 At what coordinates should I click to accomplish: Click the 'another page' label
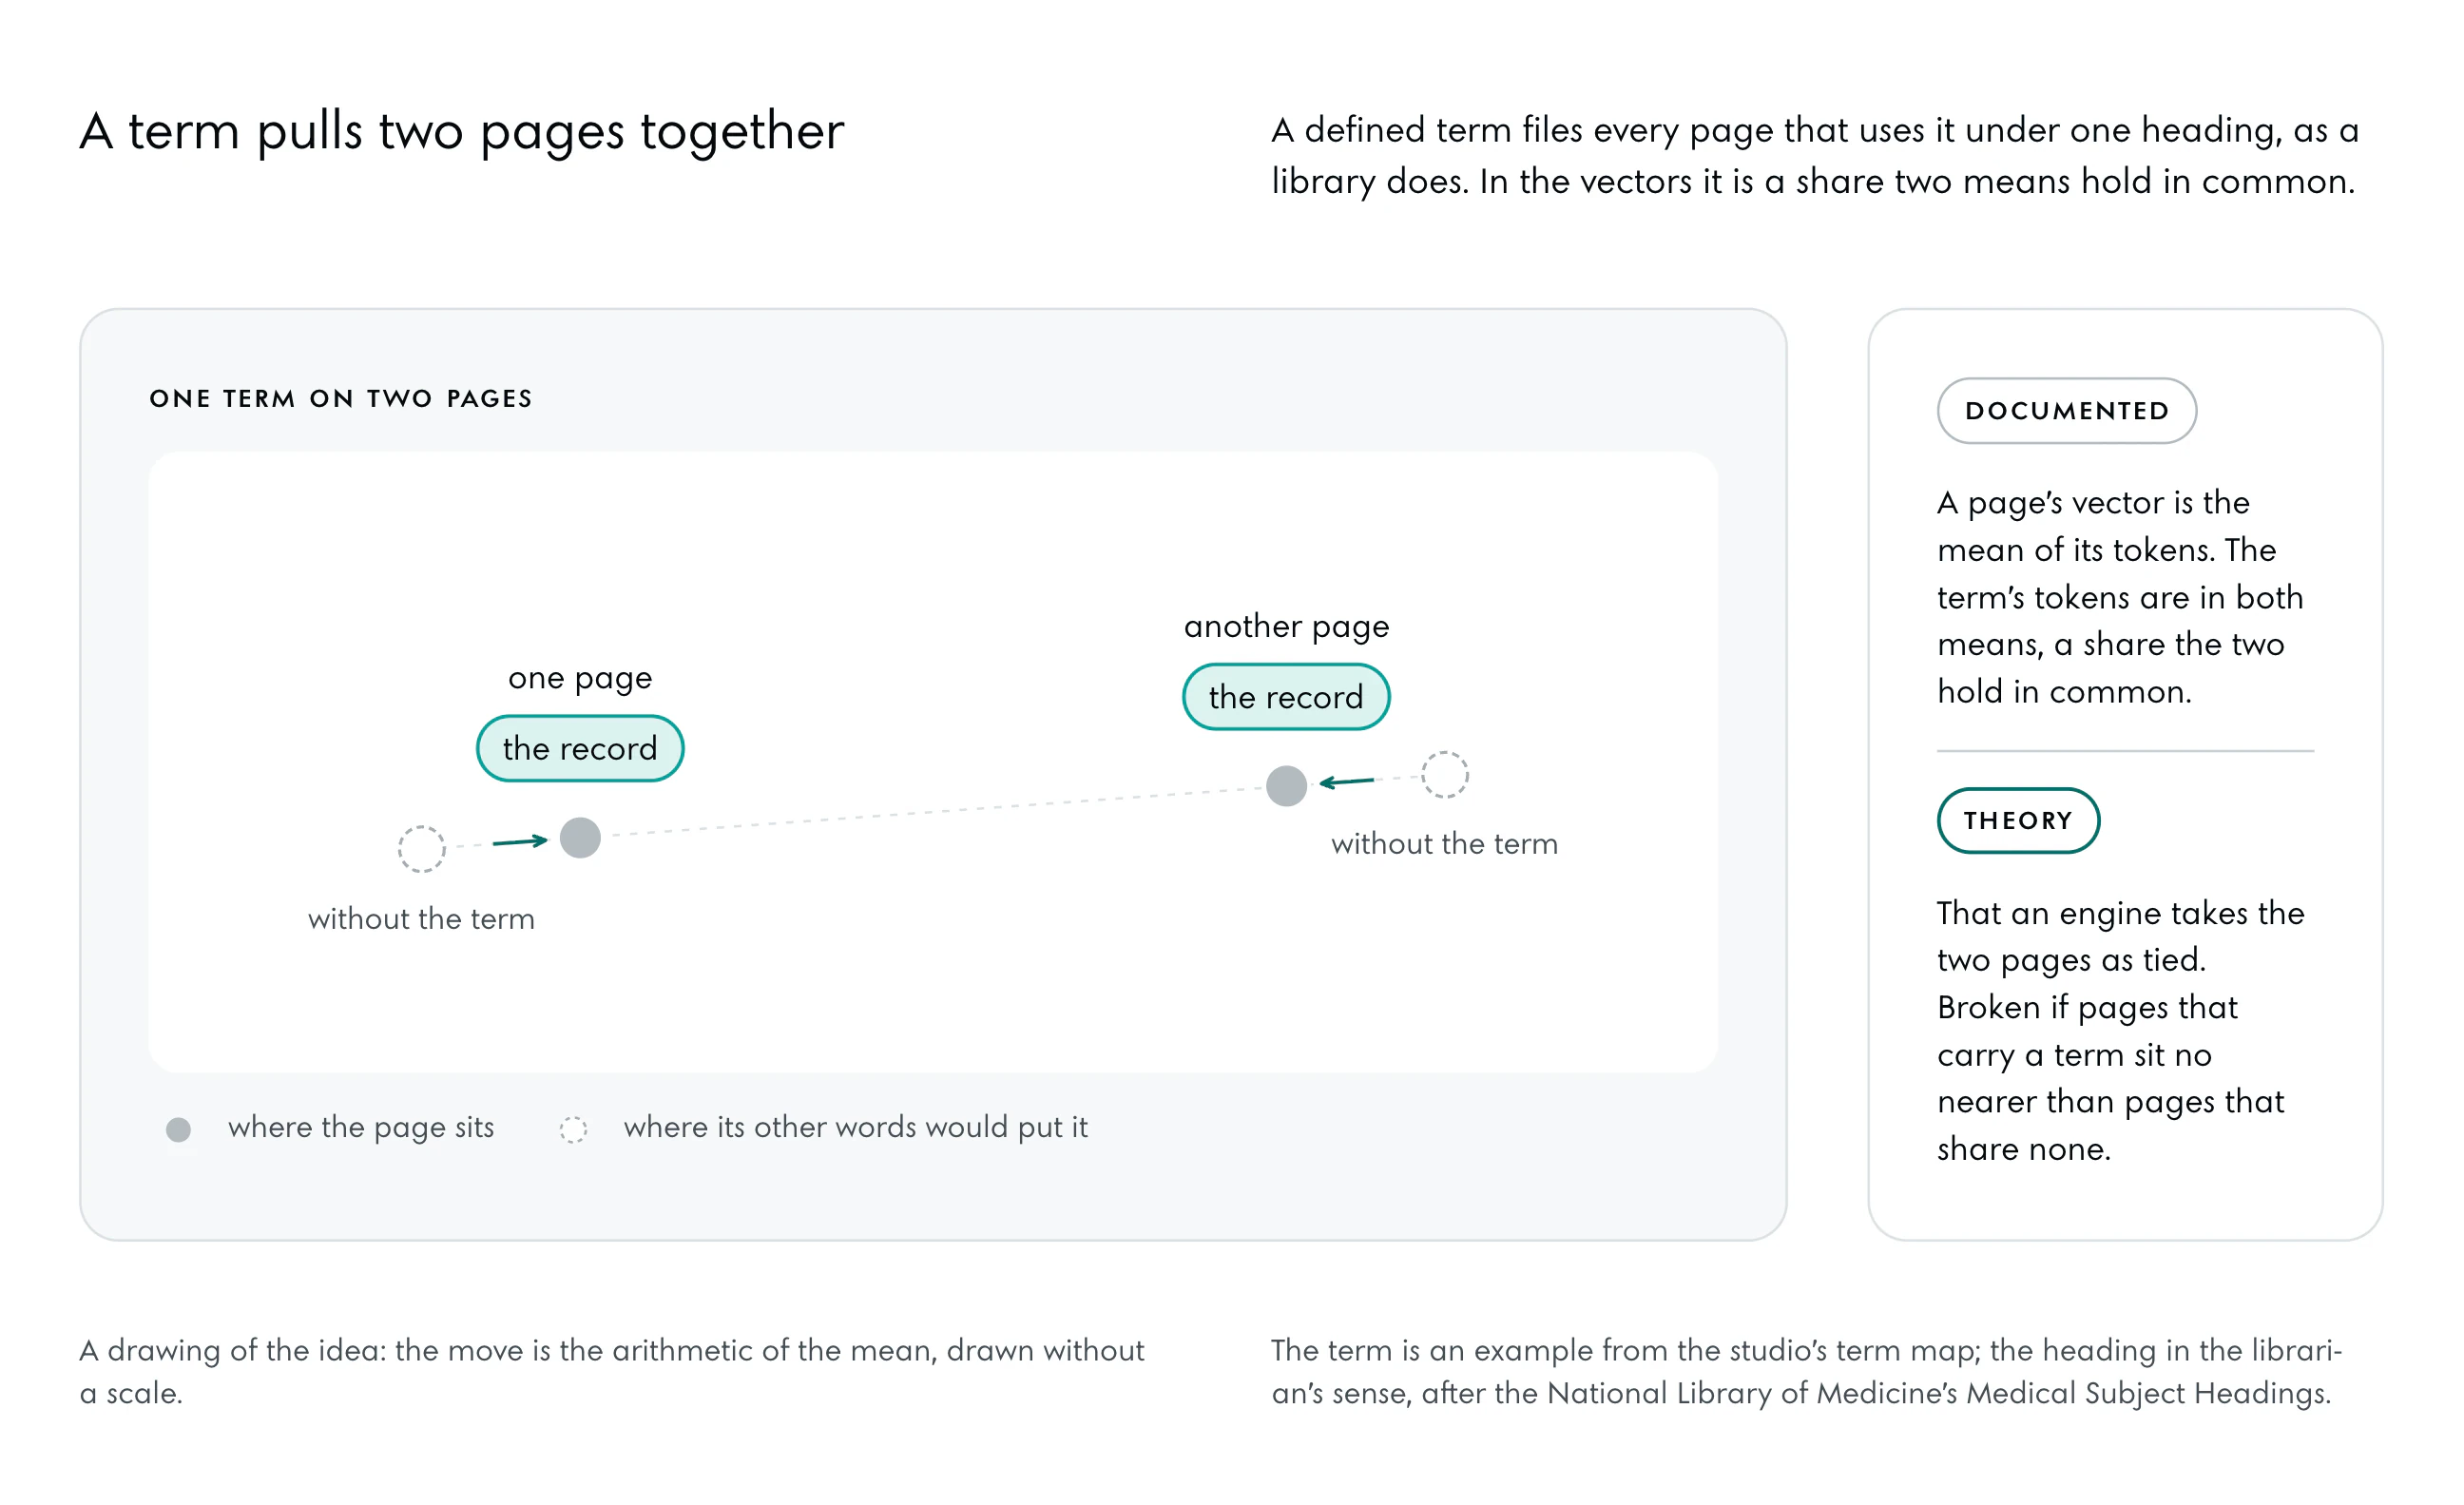click(x=1286, y=626)
